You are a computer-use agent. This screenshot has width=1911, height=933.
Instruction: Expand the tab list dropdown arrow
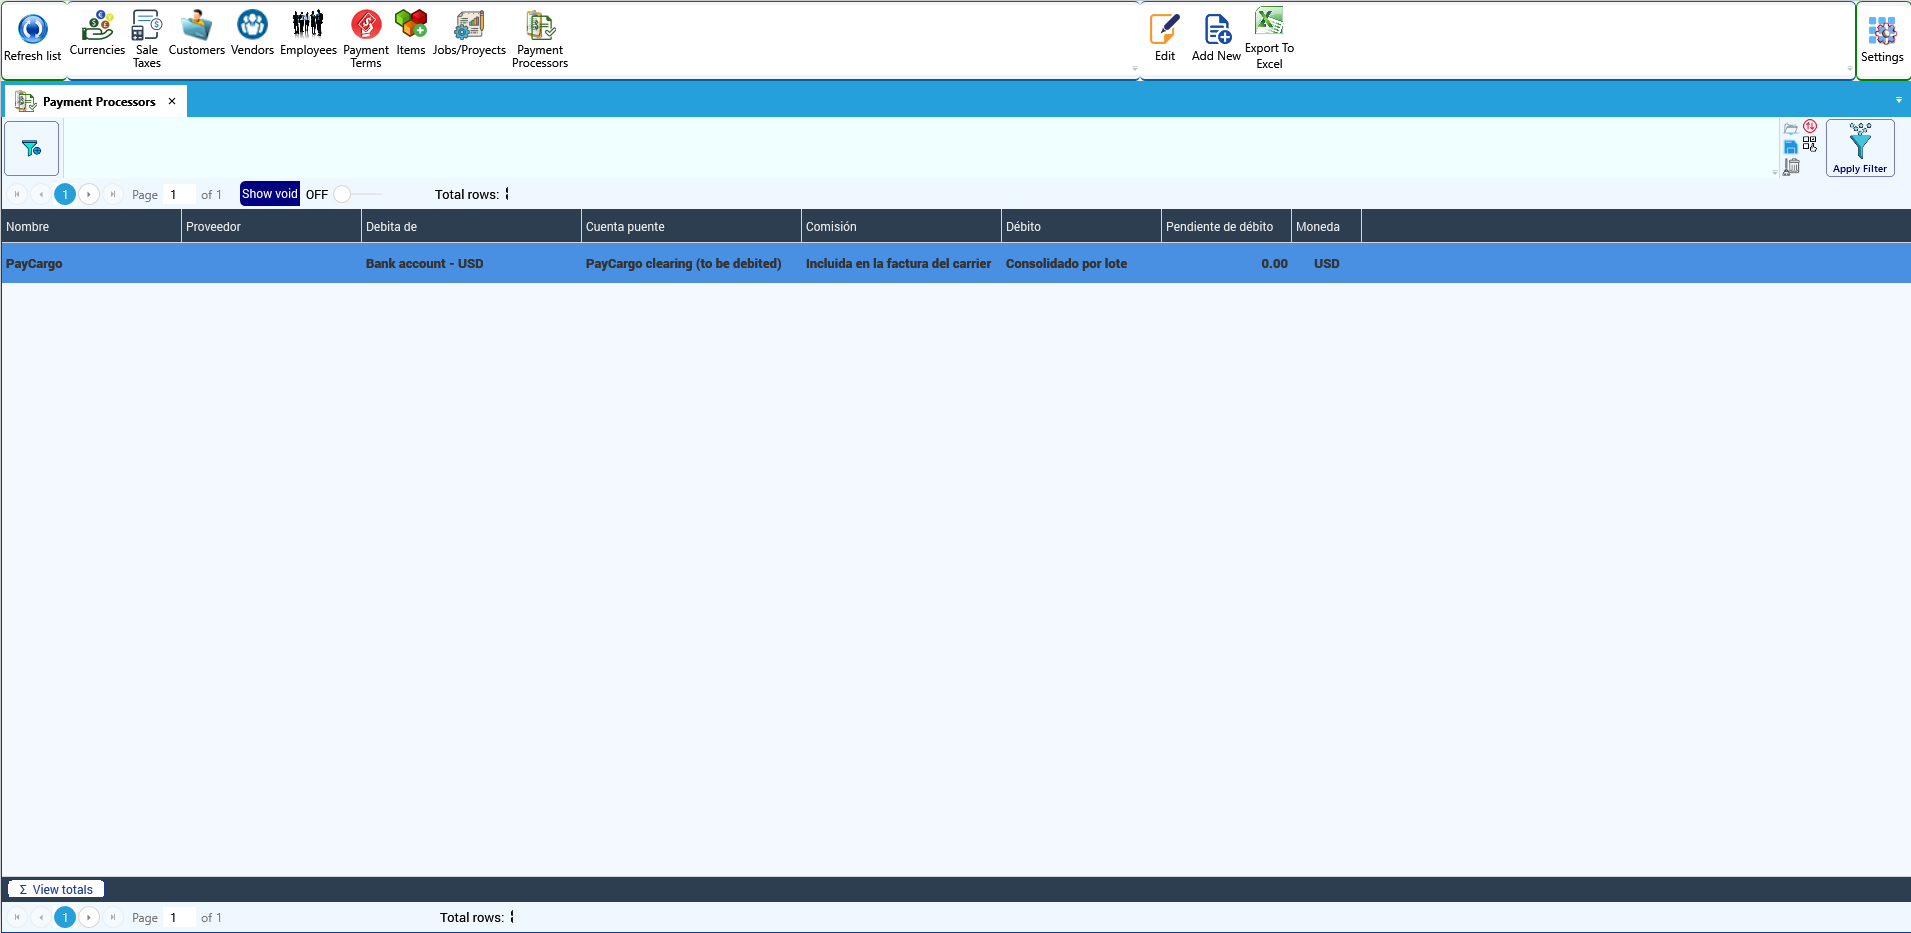click(x=1899, y=100)
